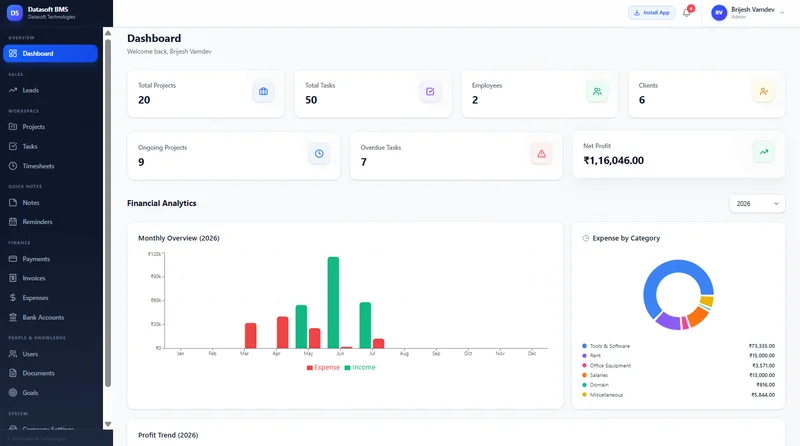
Task: Click the Rent purple legend swatch
Action: click(x=584, y=356)
